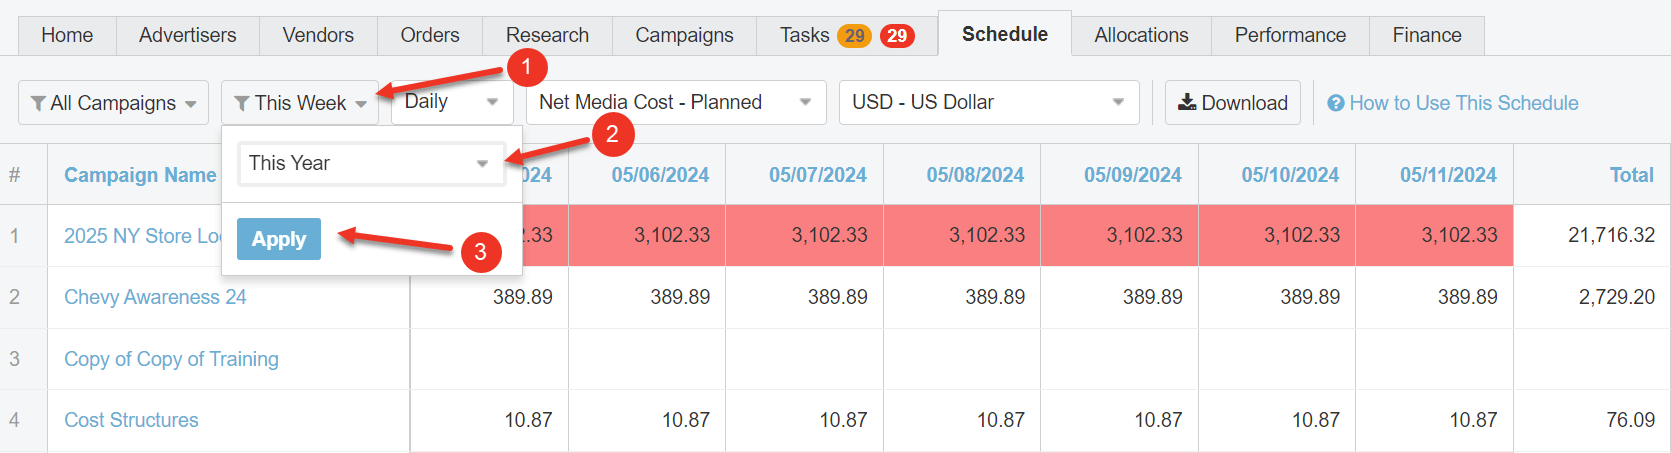
Task: Click the red Tasks badge showing 29
Action: point(897,36)
